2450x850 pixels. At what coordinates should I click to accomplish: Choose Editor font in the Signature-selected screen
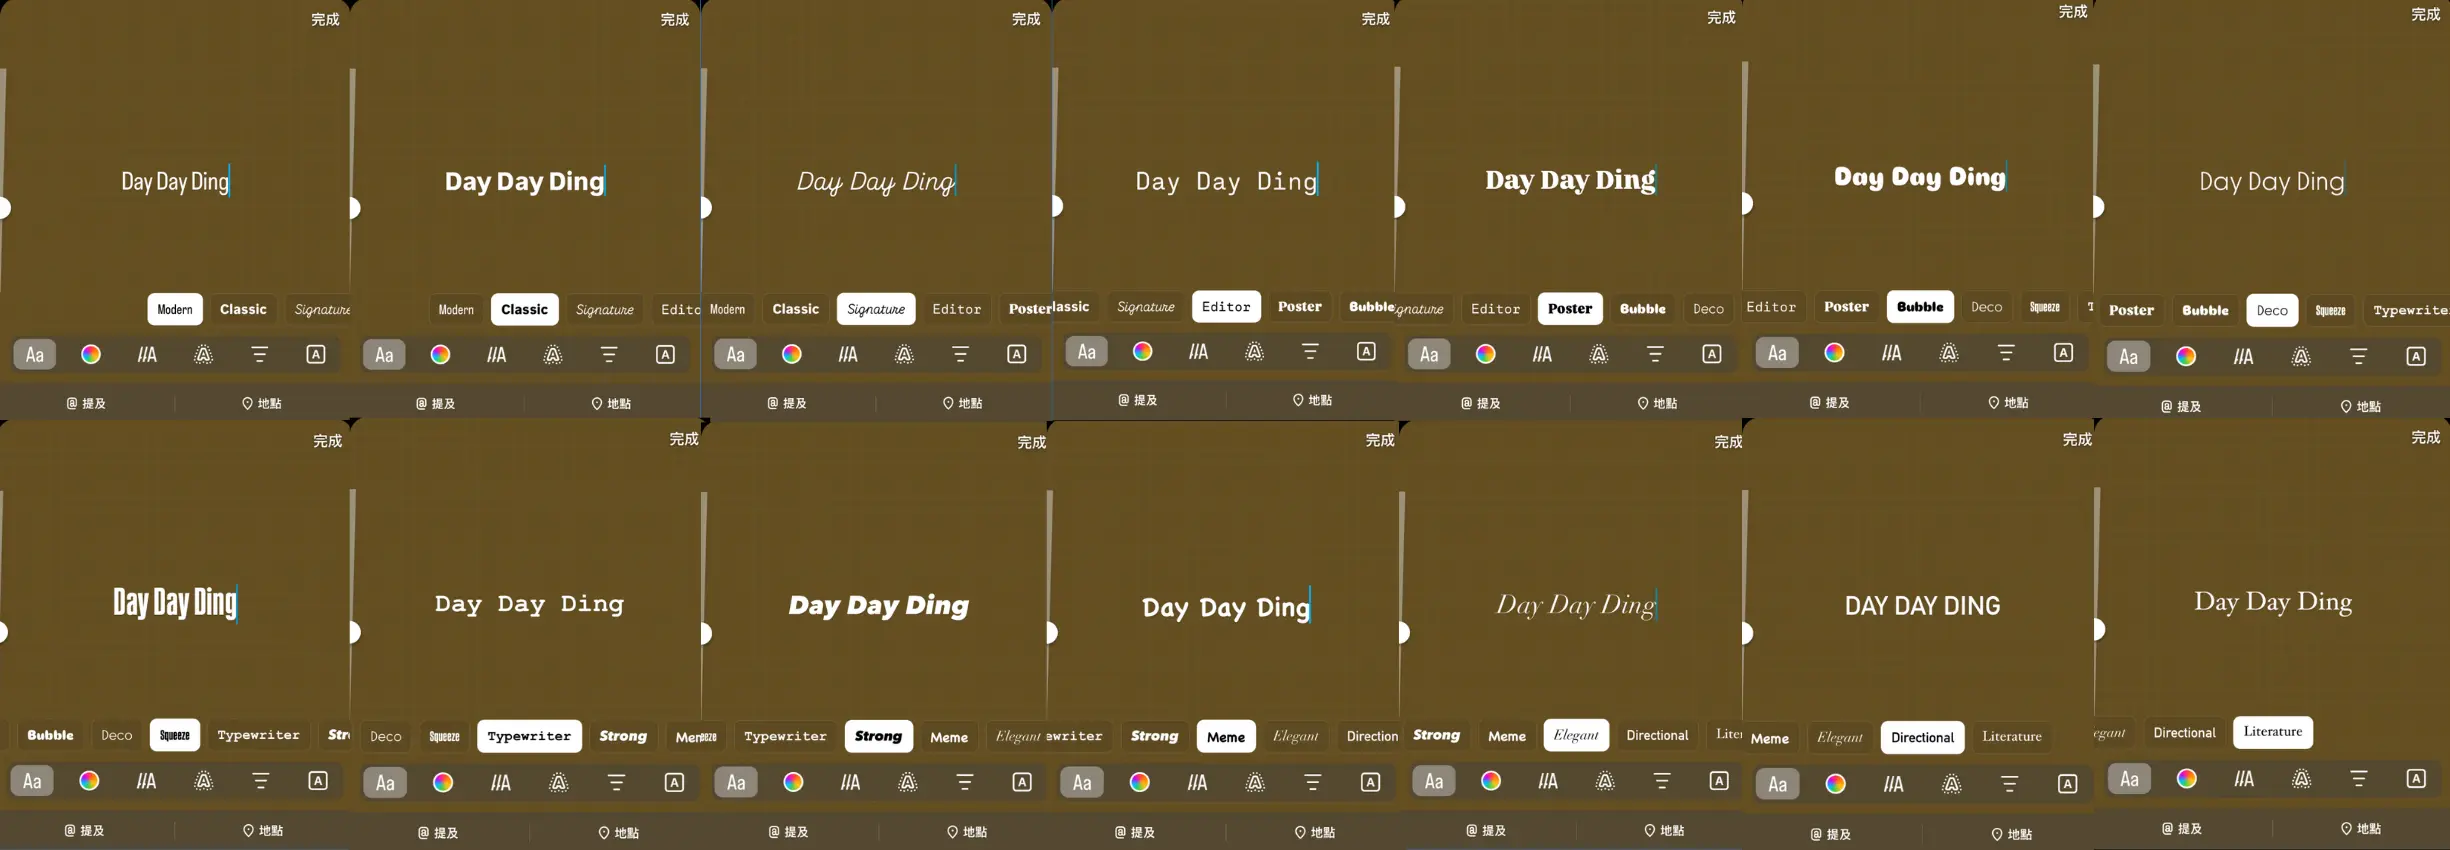coord(956,309)
